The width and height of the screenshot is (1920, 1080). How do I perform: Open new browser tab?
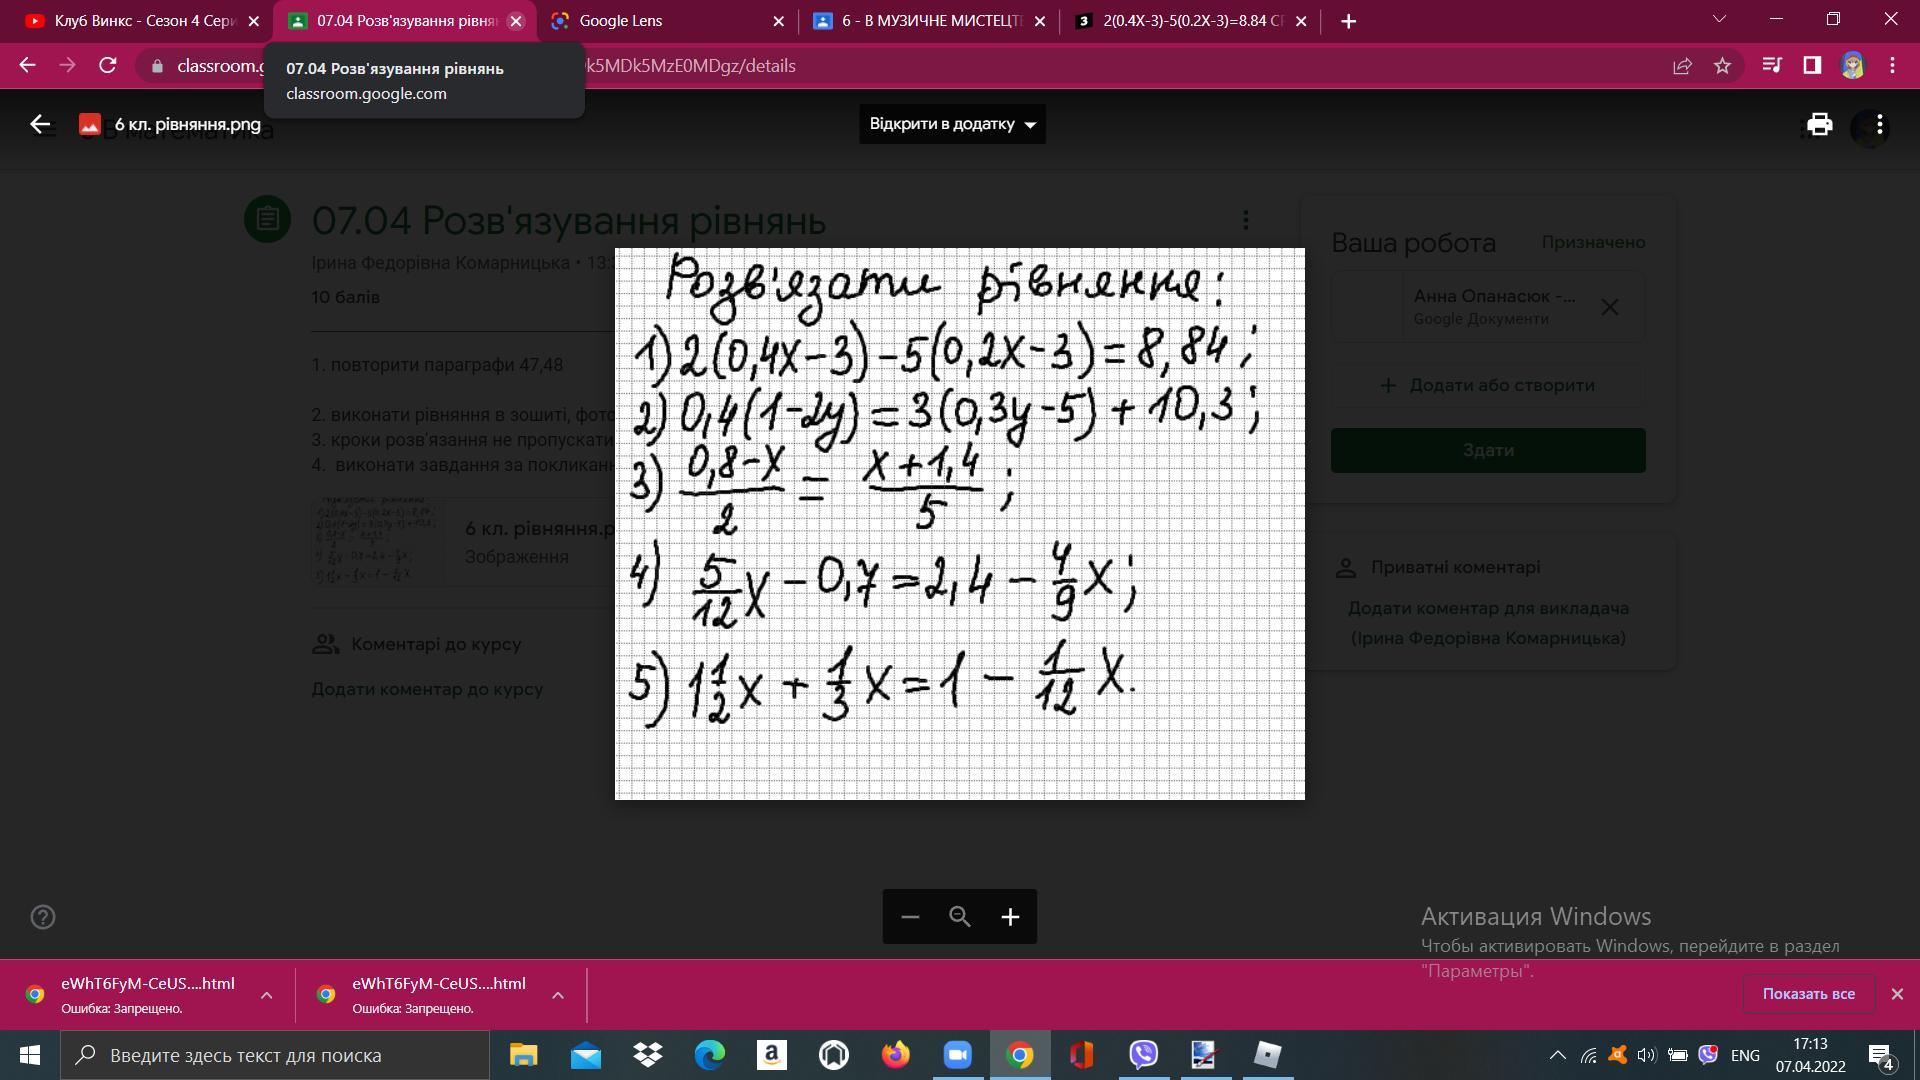1348,21
